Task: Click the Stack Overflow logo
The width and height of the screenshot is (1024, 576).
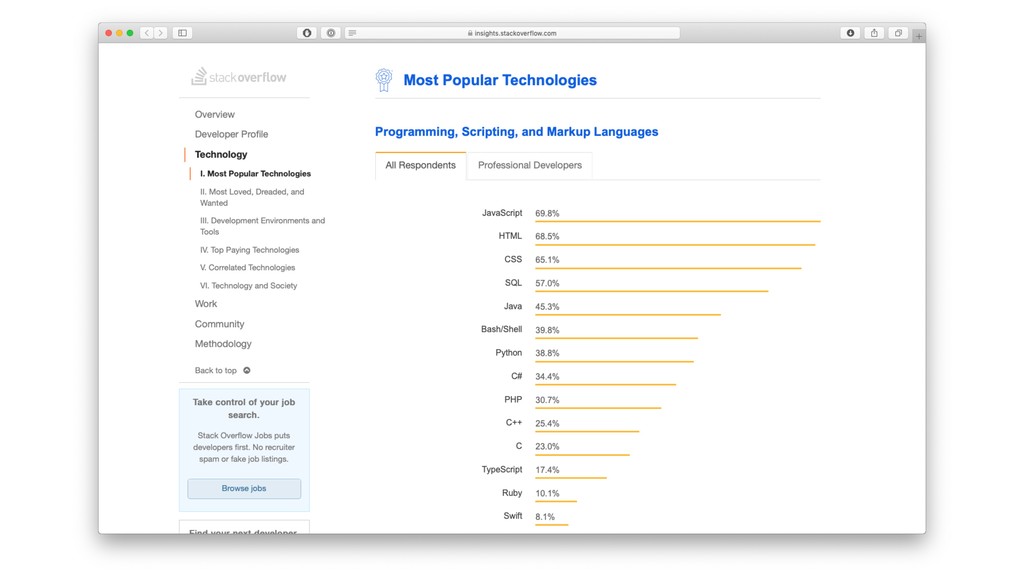Action: click(x=239, y=77)
